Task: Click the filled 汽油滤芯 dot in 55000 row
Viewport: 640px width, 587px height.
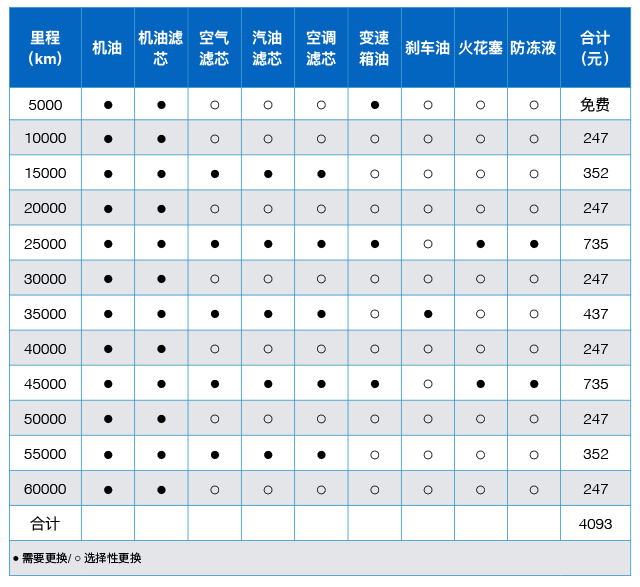Action: [x=268, y=454]
